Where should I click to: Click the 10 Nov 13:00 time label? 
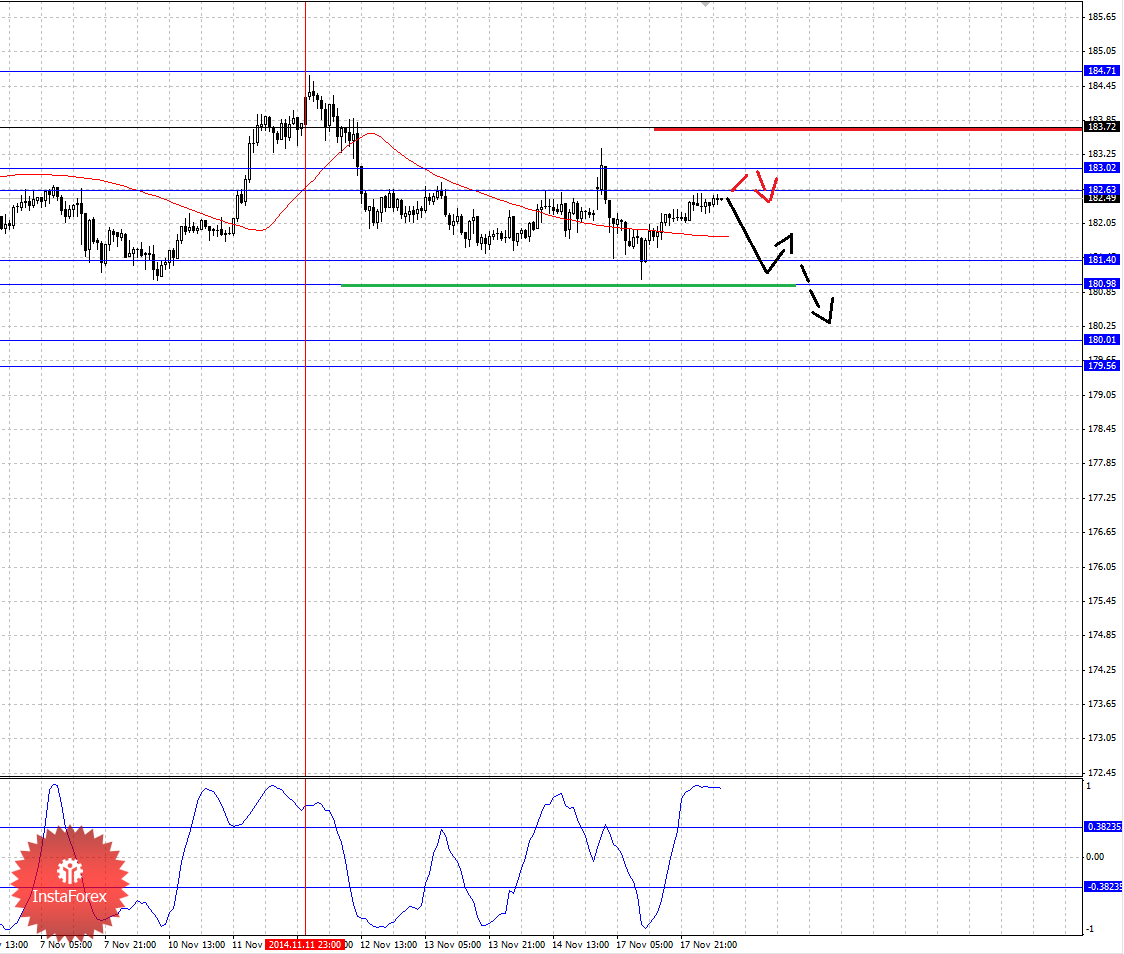[196, 945]
